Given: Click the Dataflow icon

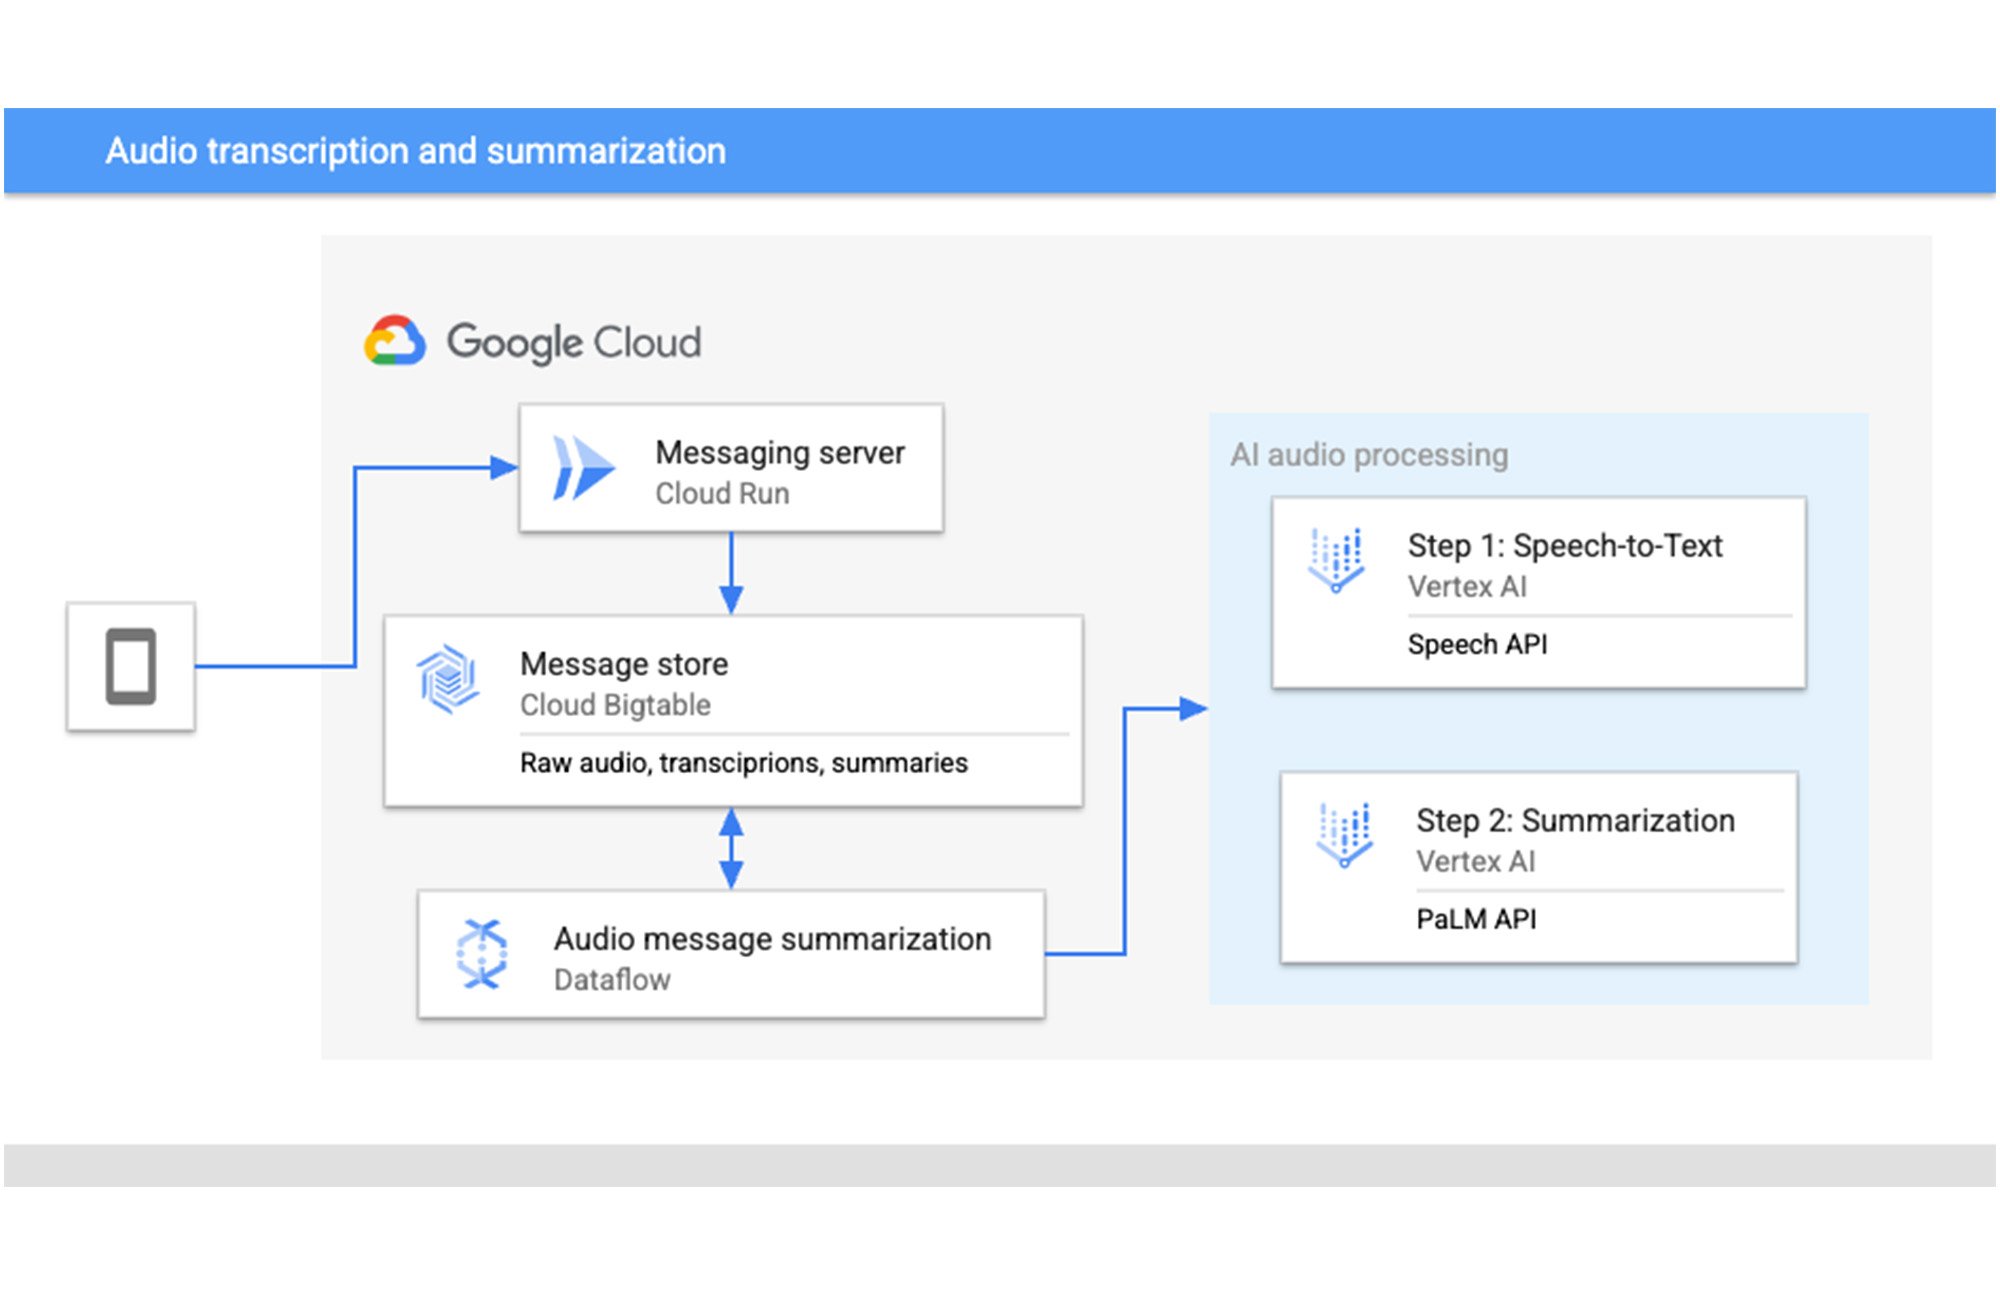Looking at the screenshot, I should pyautogui.click(x=482, y=955).
